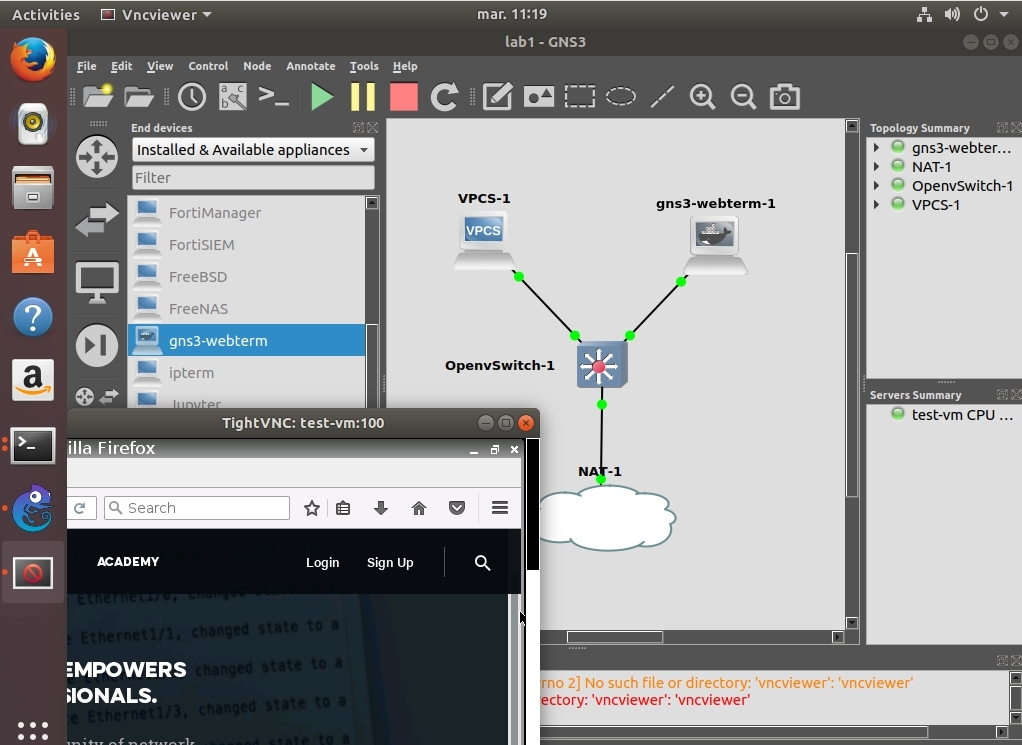Image resolution: width=1022 pixels, height=745 pixels.
Task: Open the View menu
Action: [x=160, y=66]
